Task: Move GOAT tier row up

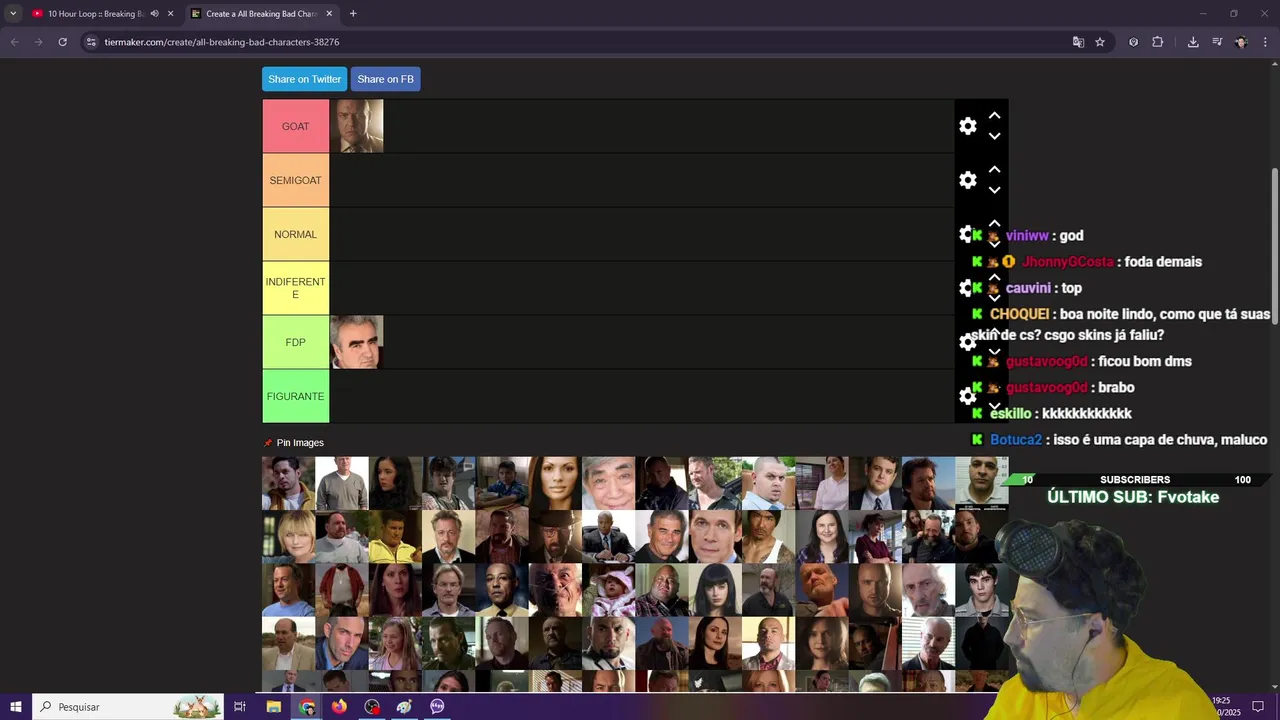Action: click(995, 116)
